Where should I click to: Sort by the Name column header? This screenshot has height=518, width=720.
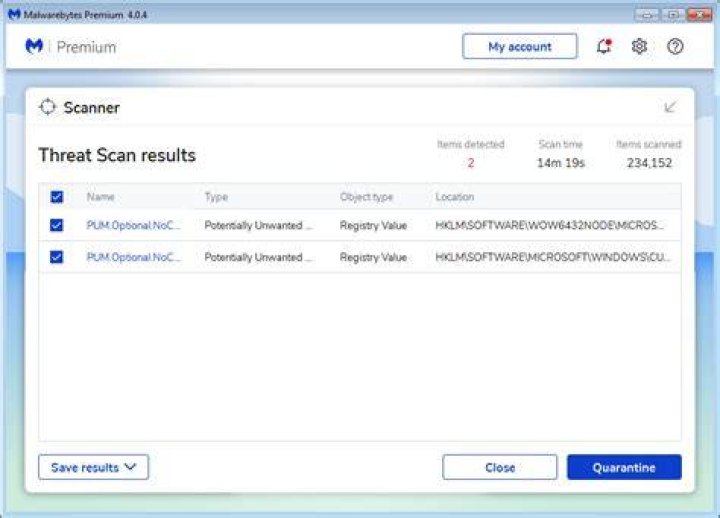click(101, 197)
